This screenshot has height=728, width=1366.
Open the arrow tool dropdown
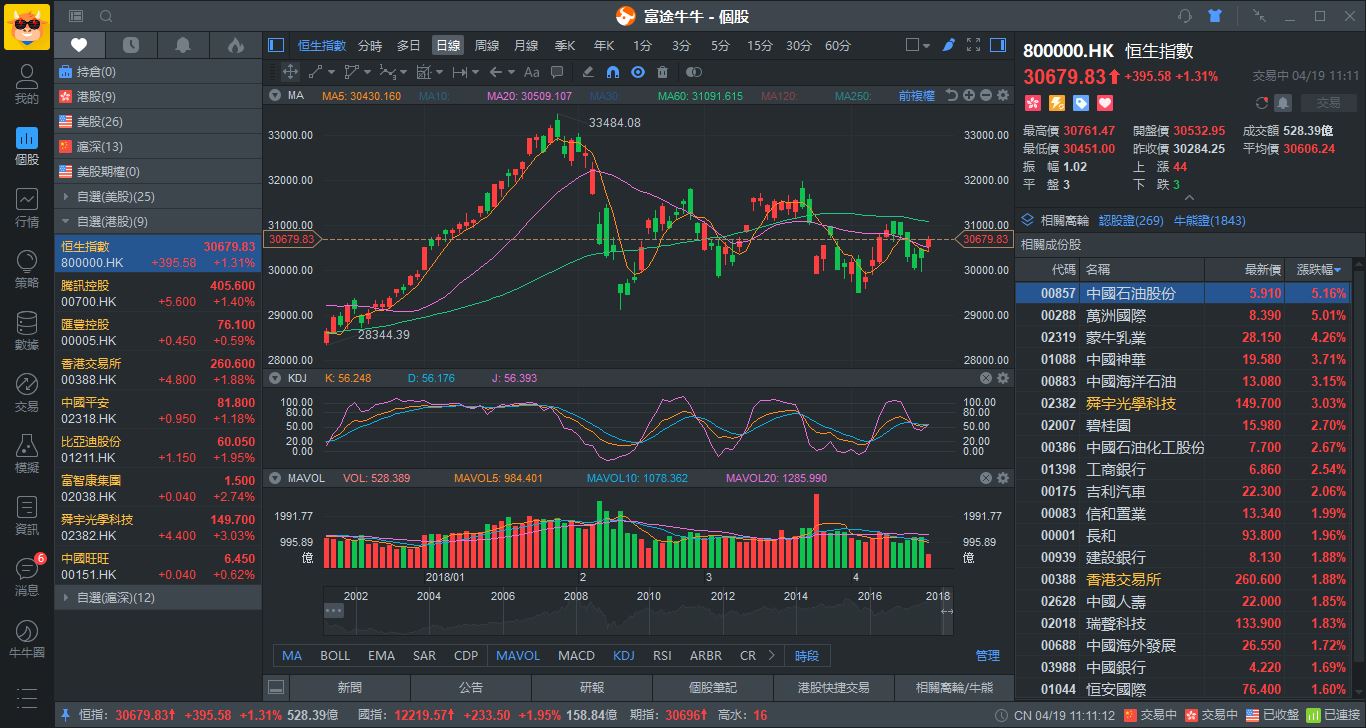pos(510,72)
